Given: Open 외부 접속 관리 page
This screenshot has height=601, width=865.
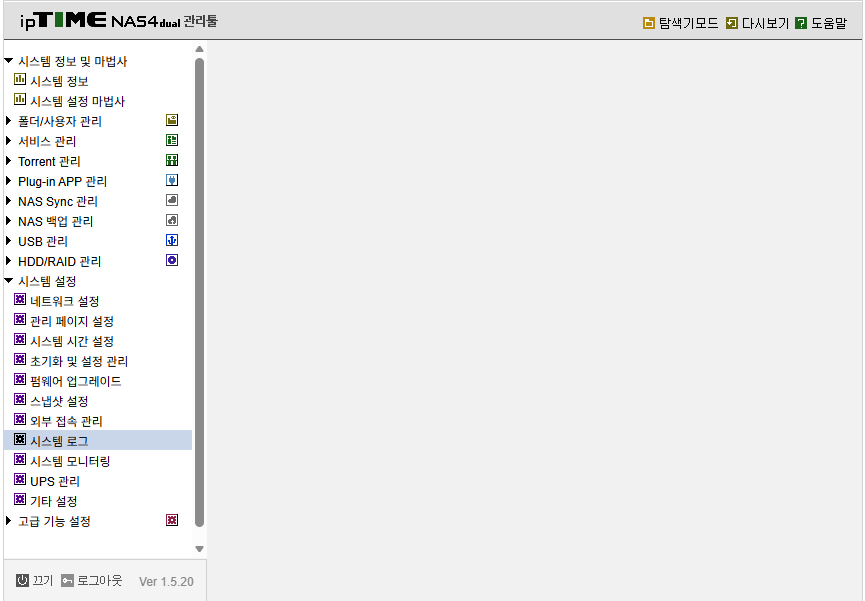Looking at the screenshot, I should [66, 422].
